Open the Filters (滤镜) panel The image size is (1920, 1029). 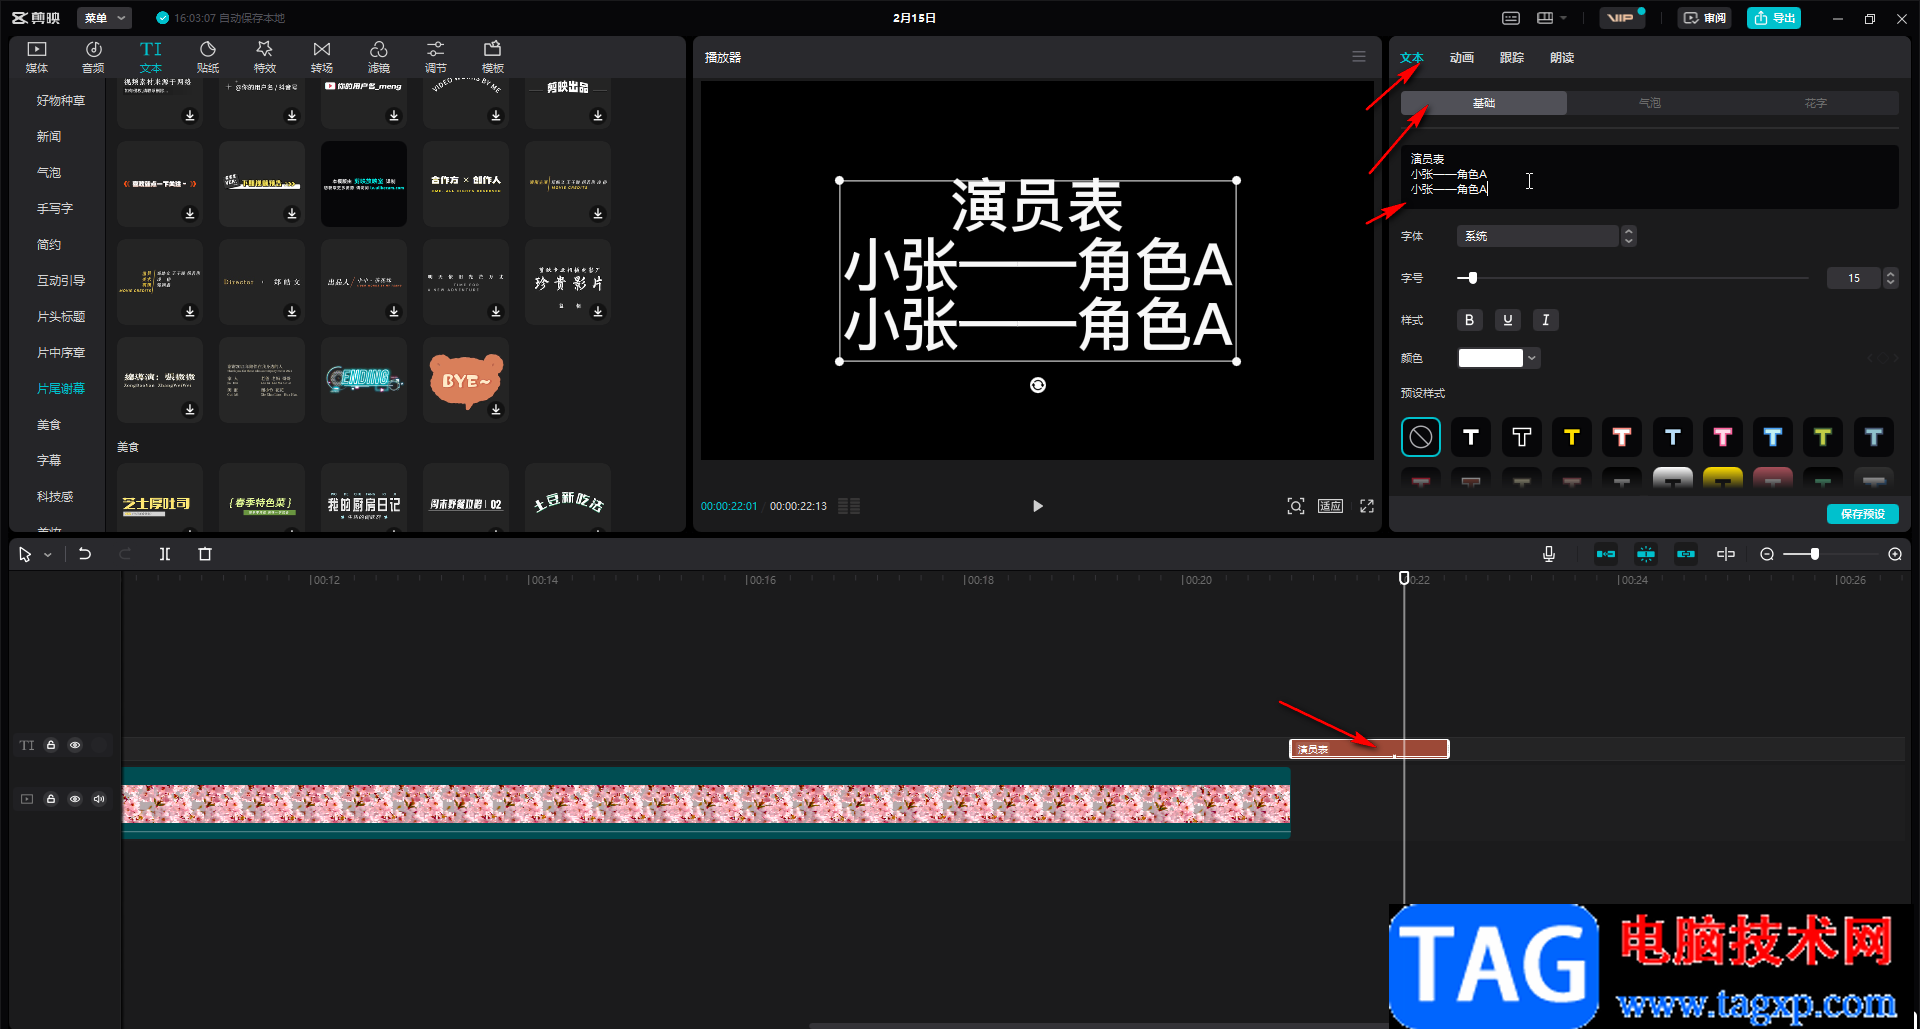379,57
